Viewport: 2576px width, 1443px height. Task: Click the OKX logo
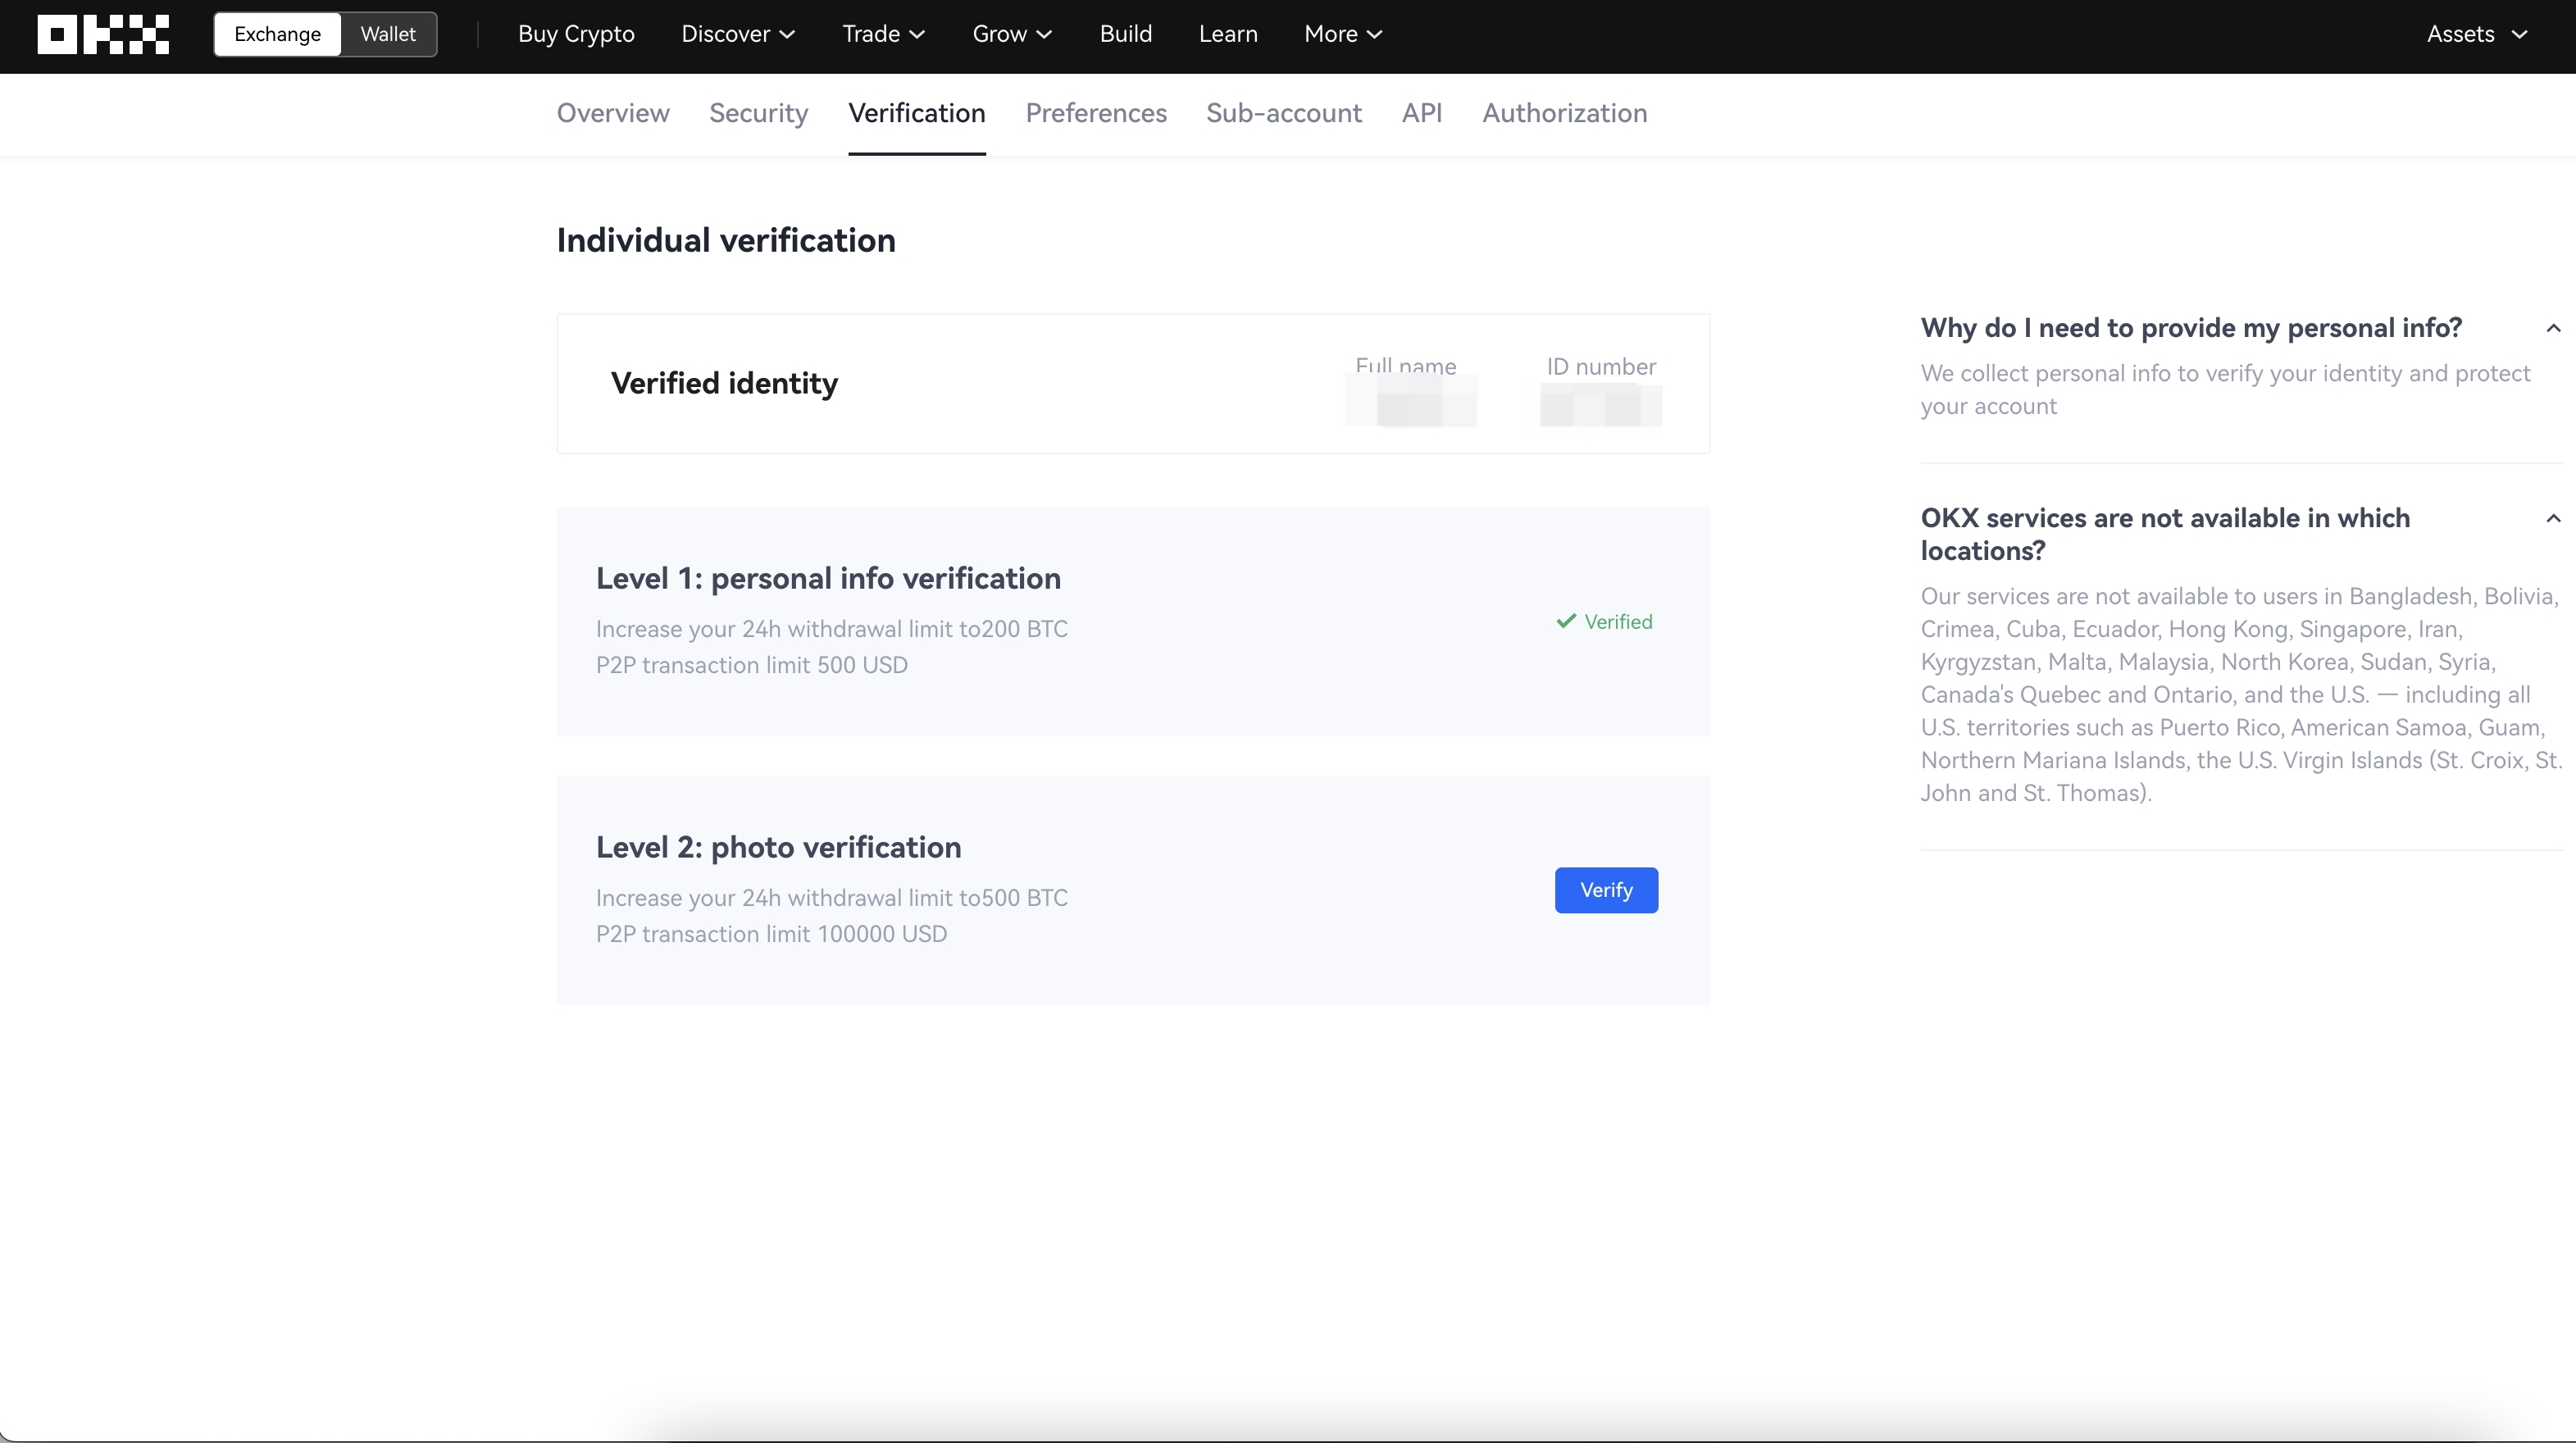(x=103, y=34)
